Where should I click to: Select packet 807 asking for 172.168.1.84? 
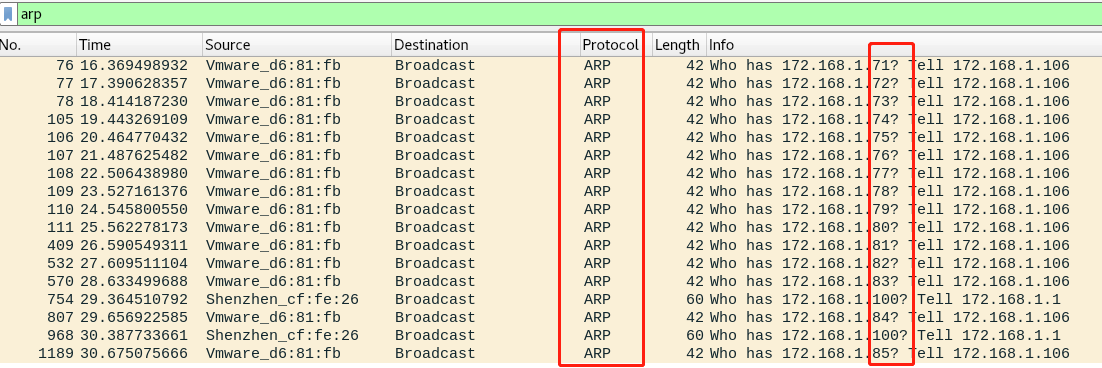pyautogui.click(x=551, y=317)
